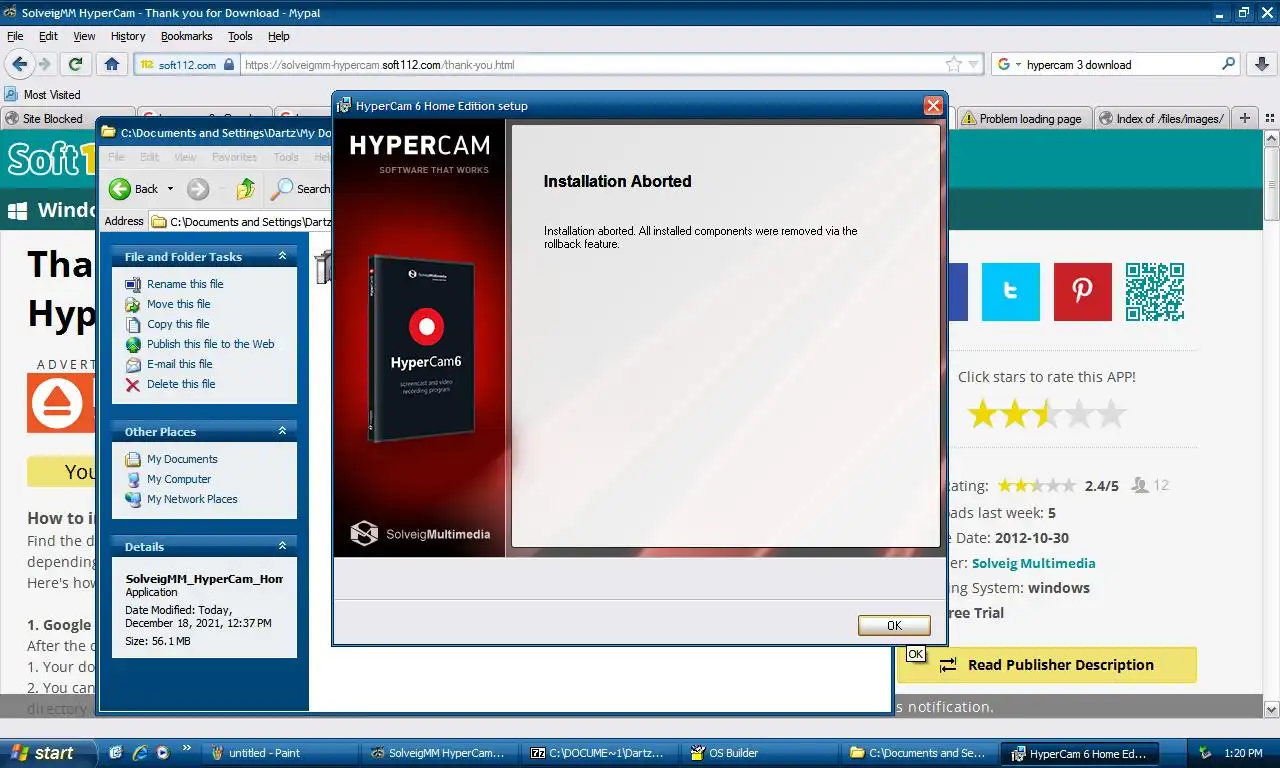Launch Internet Explorer from Quick Launch
The height and width of the screenshot is (768, 1280).
coord(139,753)
